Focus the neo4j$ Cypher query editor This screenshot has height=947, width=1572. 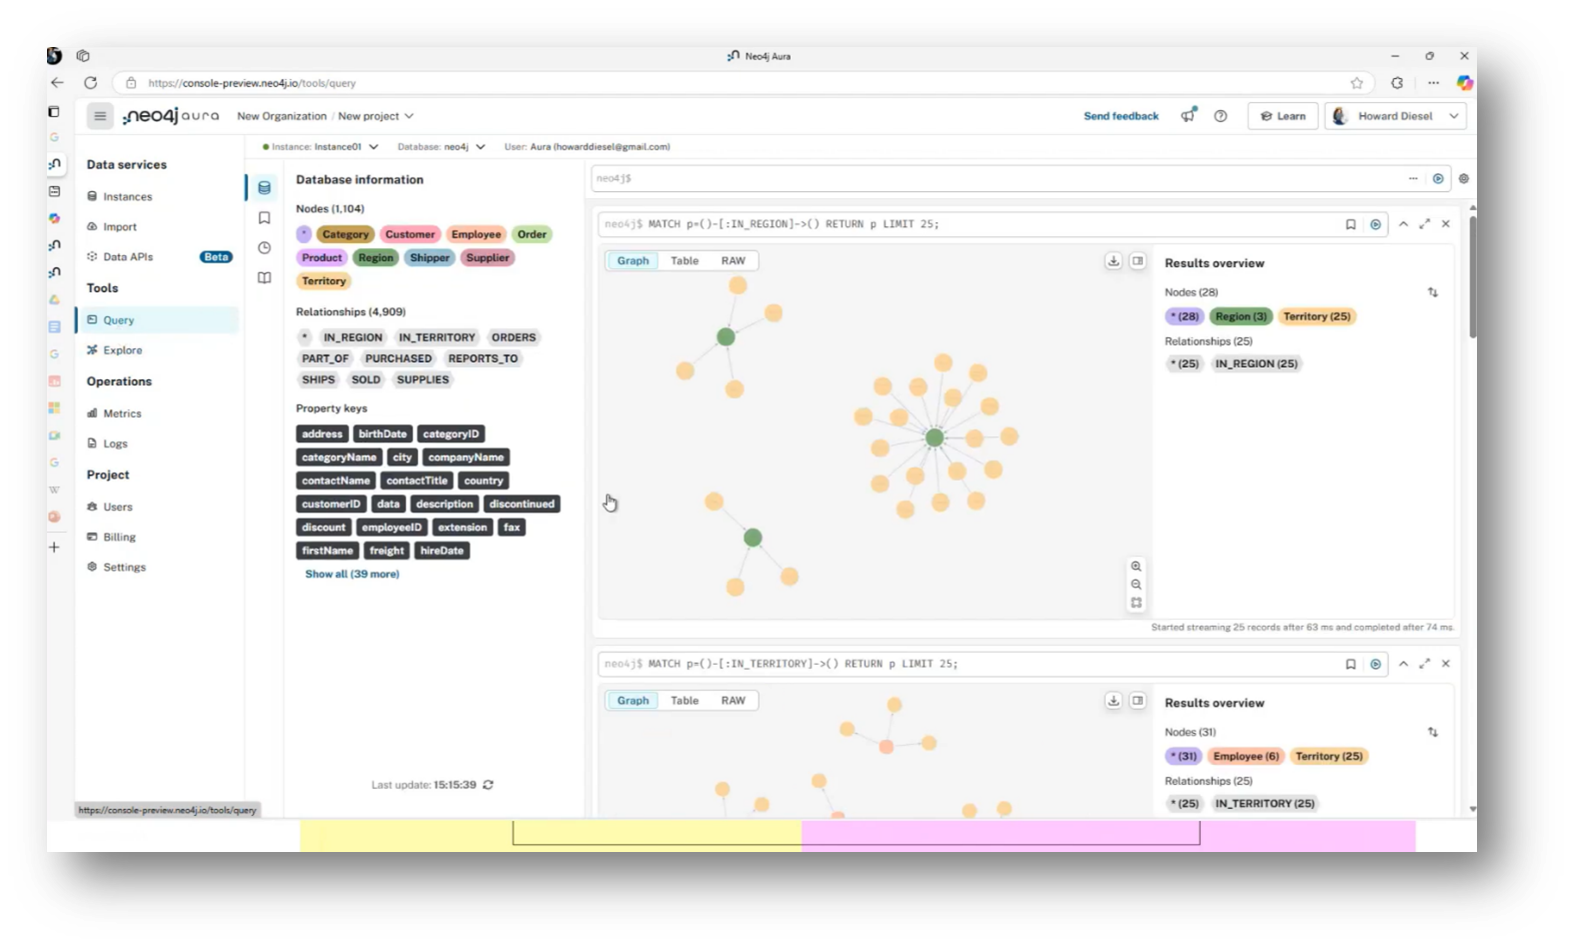coord(1000,179)
